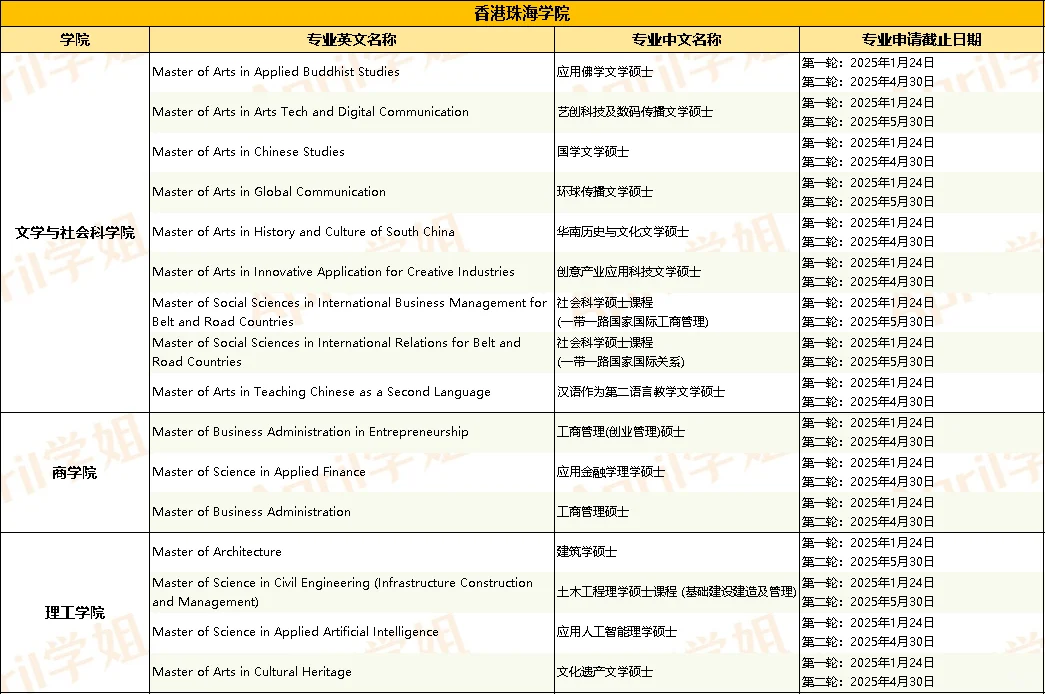
Task: Click the 应用金融学理学硕士 cell
Action: (676, 472)
